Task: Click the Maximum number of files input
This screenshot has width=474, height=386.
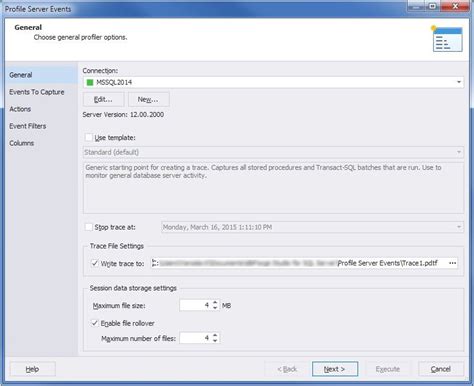Action: pos(195,338)
